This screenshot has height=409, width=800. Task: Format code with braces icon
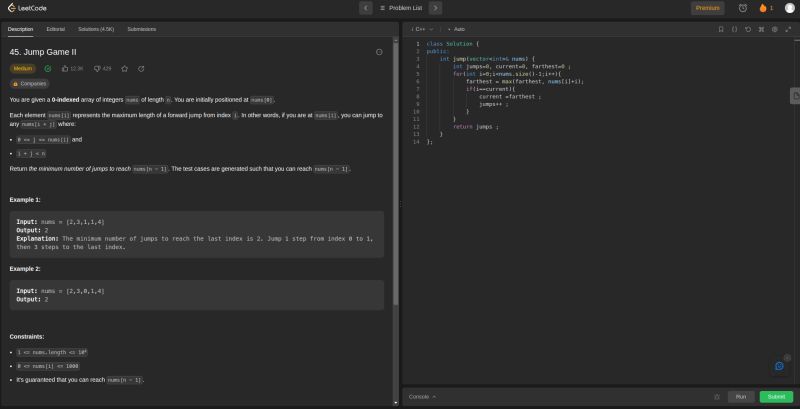tap(734, 29)
